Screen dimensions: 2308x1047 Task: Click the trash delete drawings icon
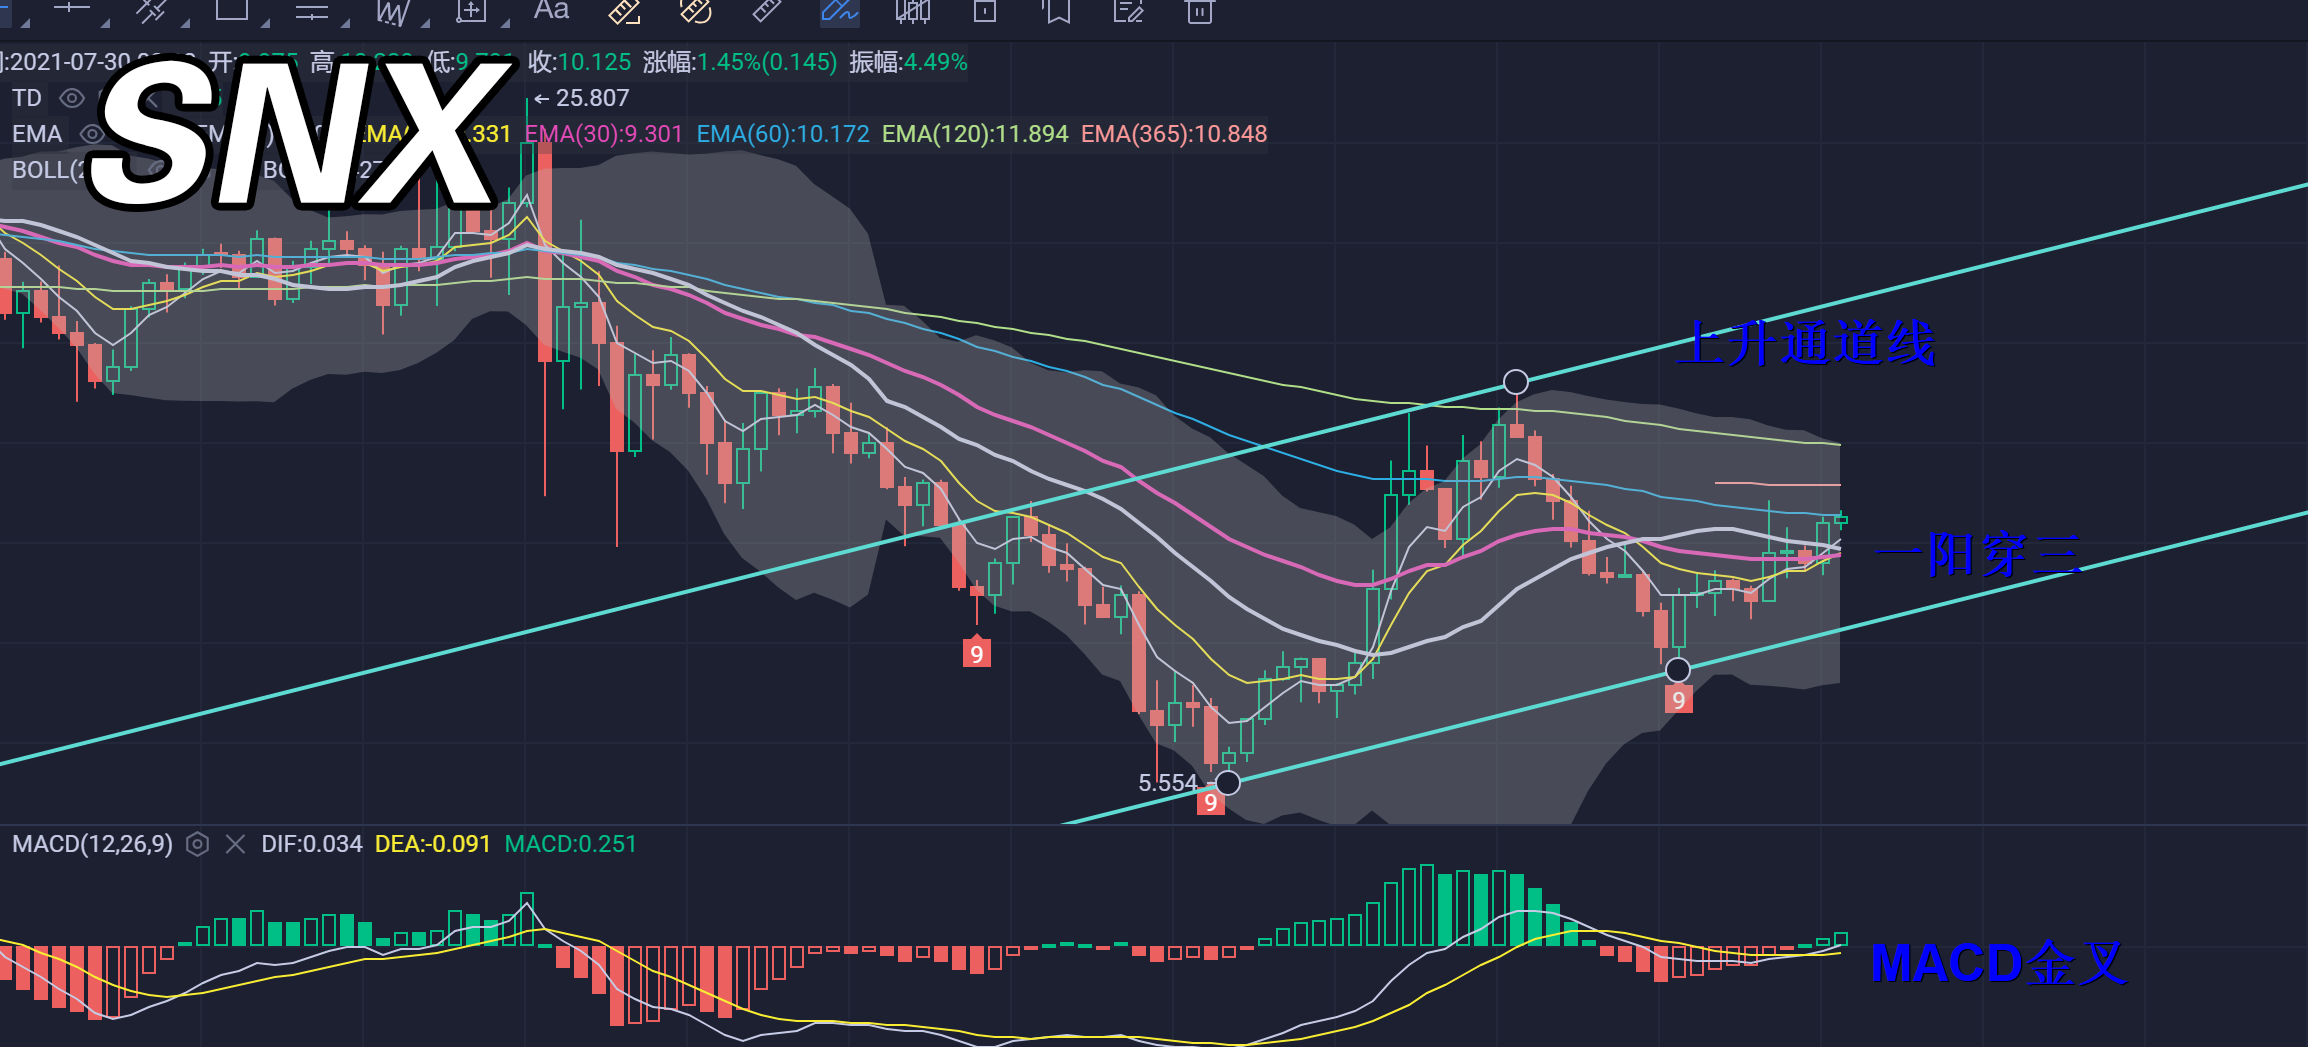[x=1200, y=11]
